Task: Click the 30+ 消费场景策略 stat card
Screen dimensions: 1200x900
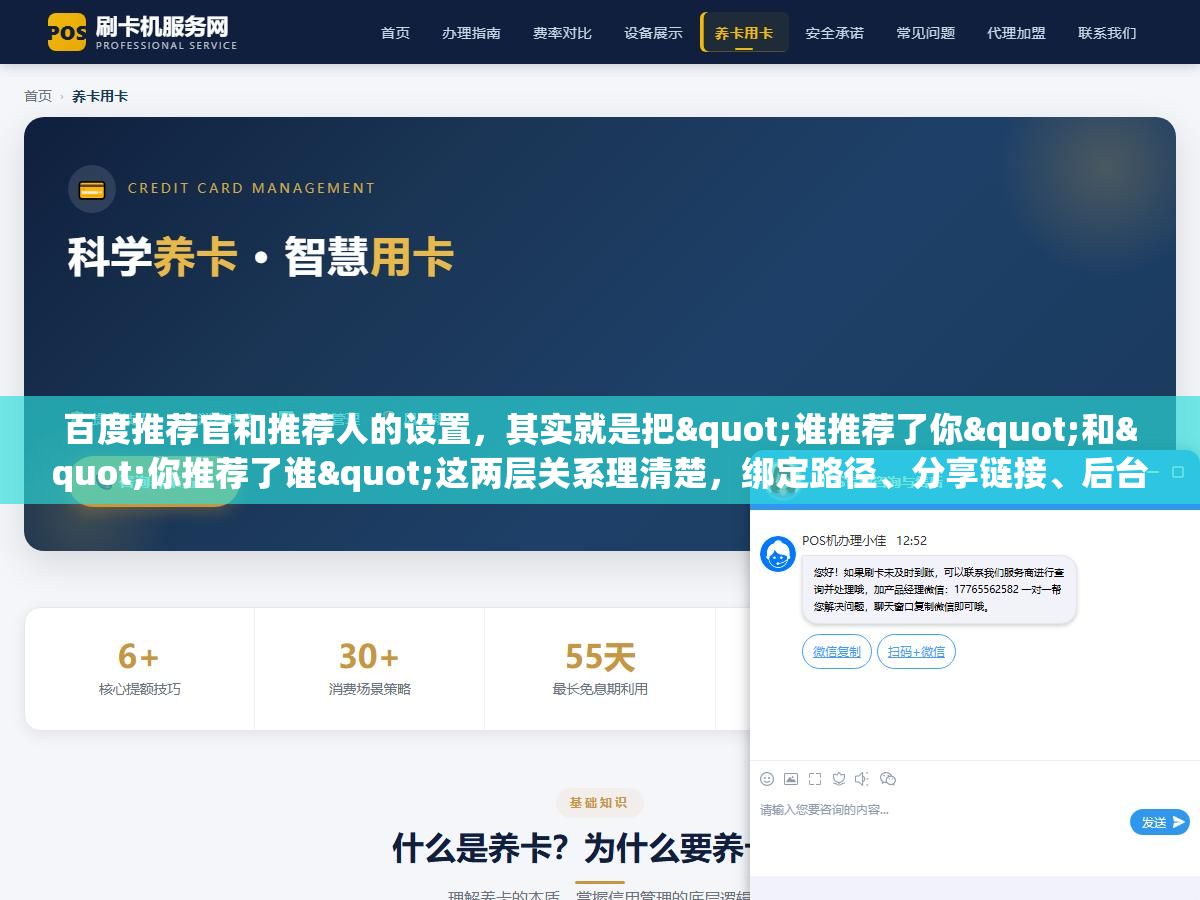Action: (370, 669)
